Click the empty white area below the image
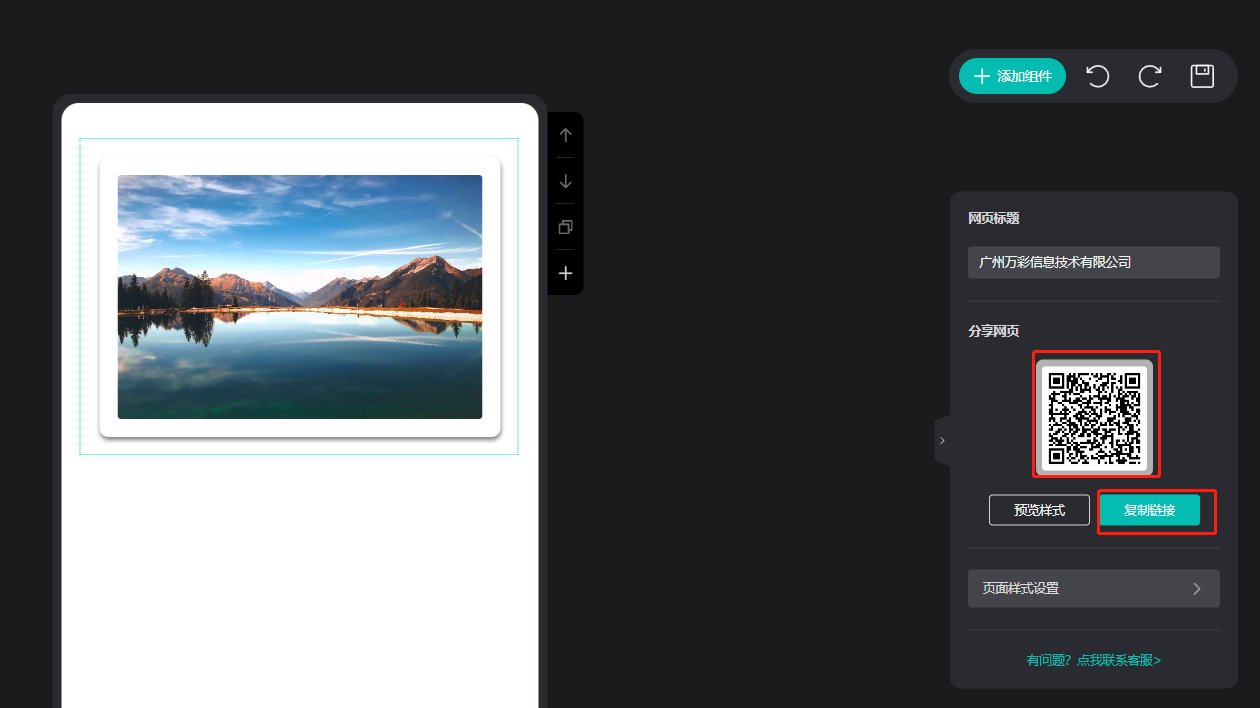The height and width of the screenshot is (708, 1260). [x=300, y=580]
